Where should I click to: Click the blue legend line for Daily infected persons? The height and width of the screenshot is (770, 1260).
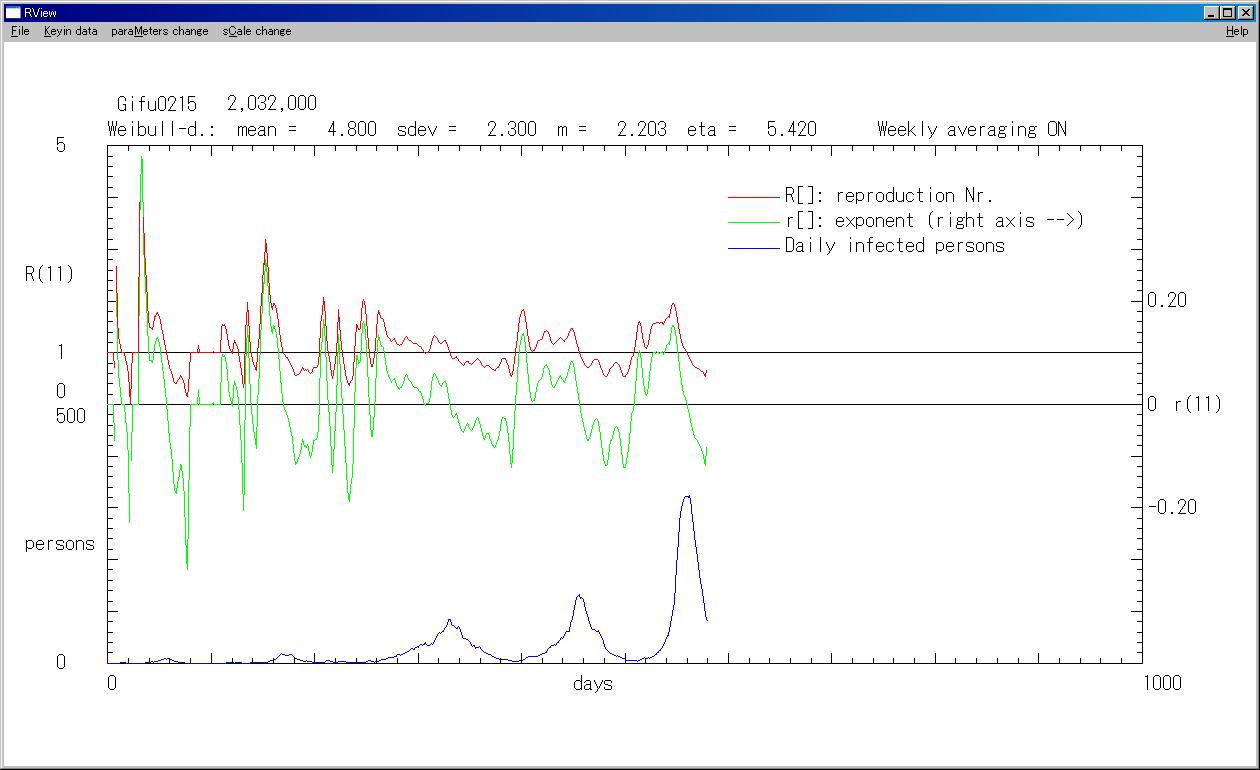click(x=753, y=247)
